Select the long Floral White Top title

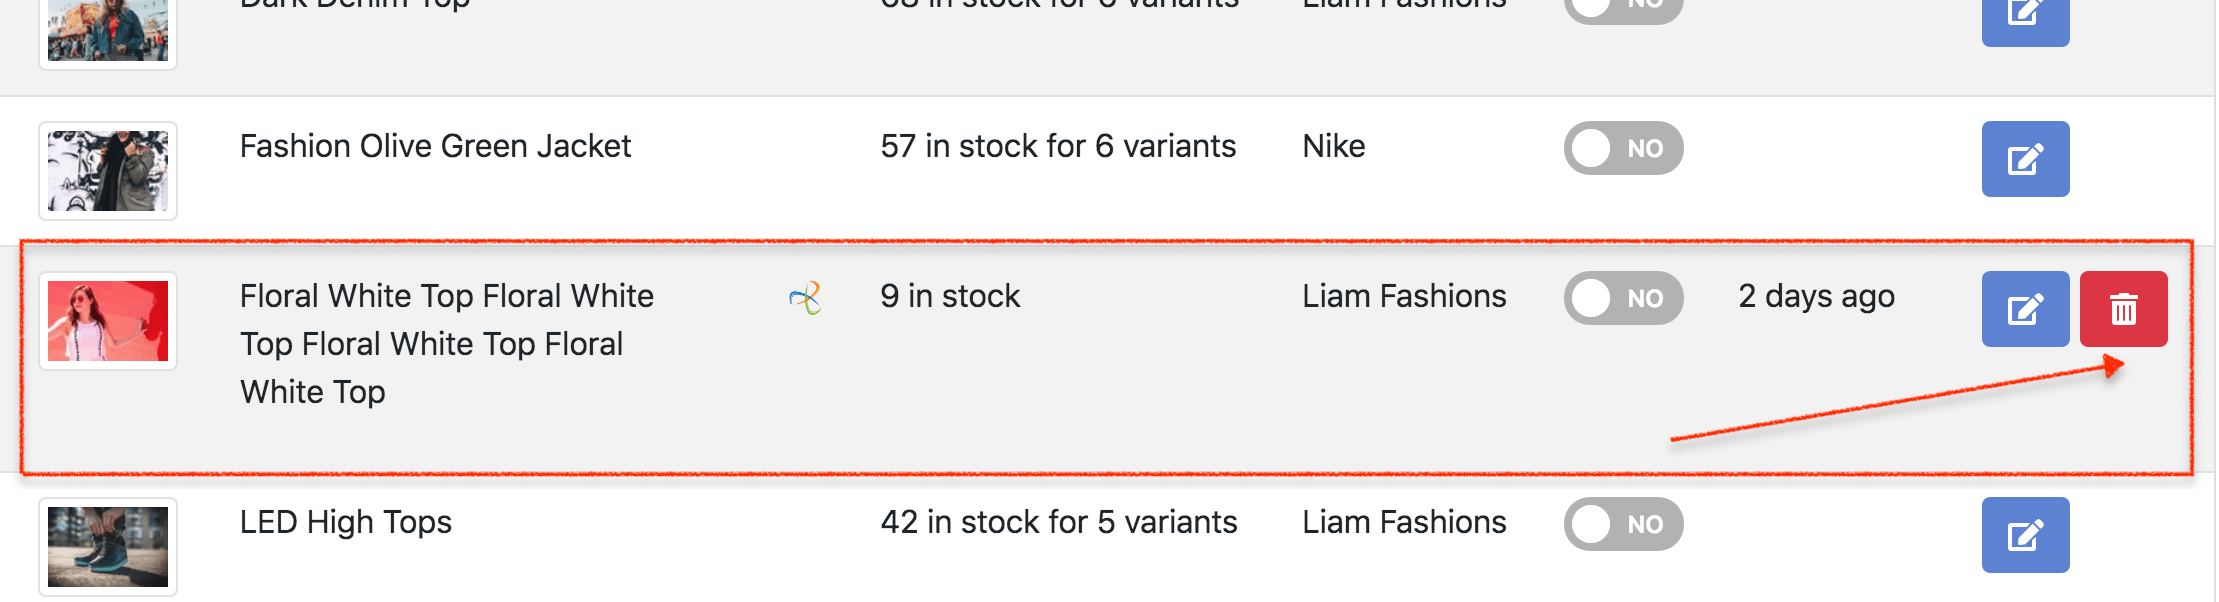click(445, 343)
